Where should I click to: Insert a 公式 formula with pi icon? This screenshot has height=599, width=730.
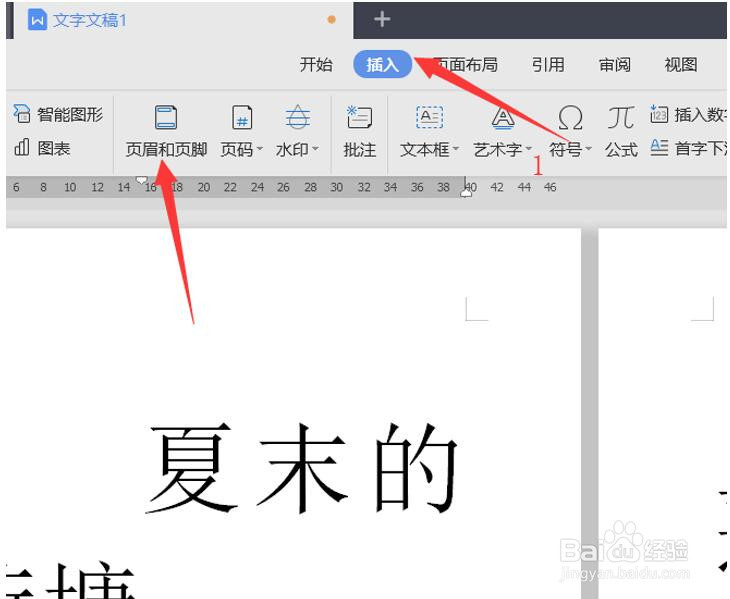[621, 133]
